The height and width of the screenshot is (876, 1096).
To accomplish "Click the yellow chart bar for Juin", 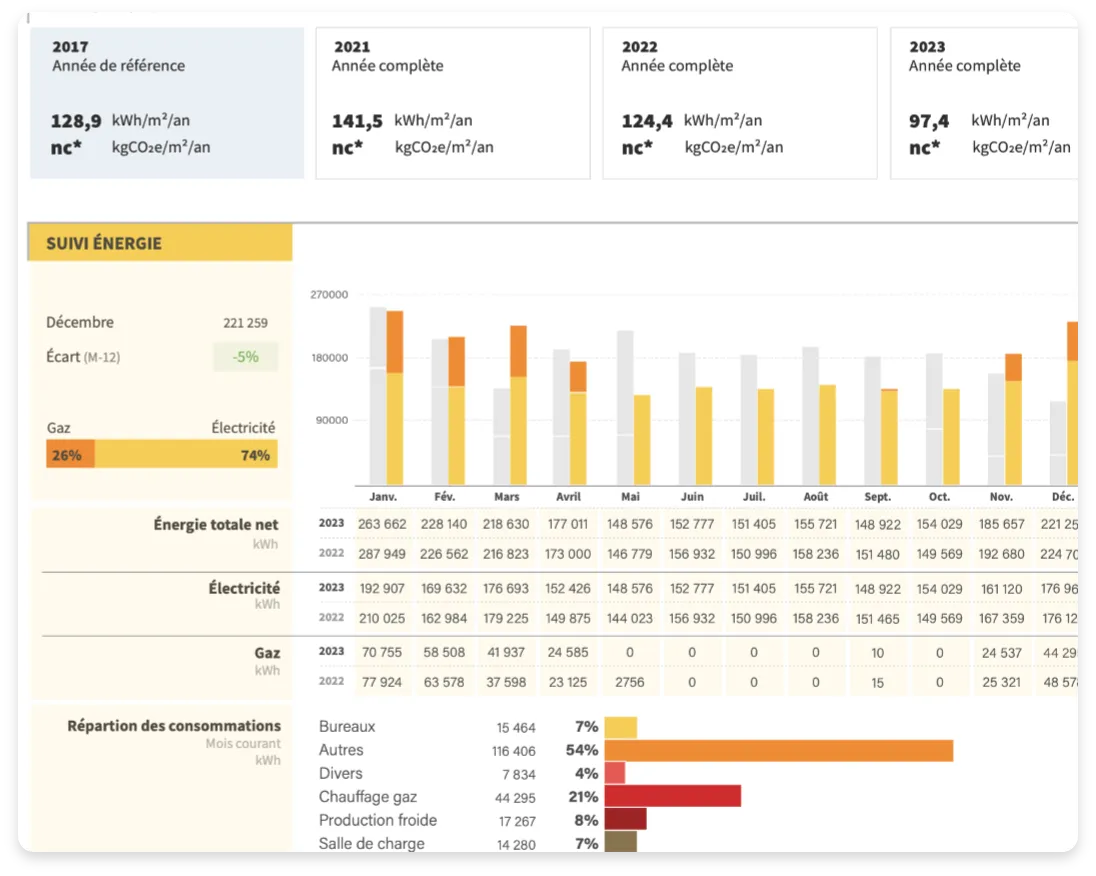I will [703, 435].
